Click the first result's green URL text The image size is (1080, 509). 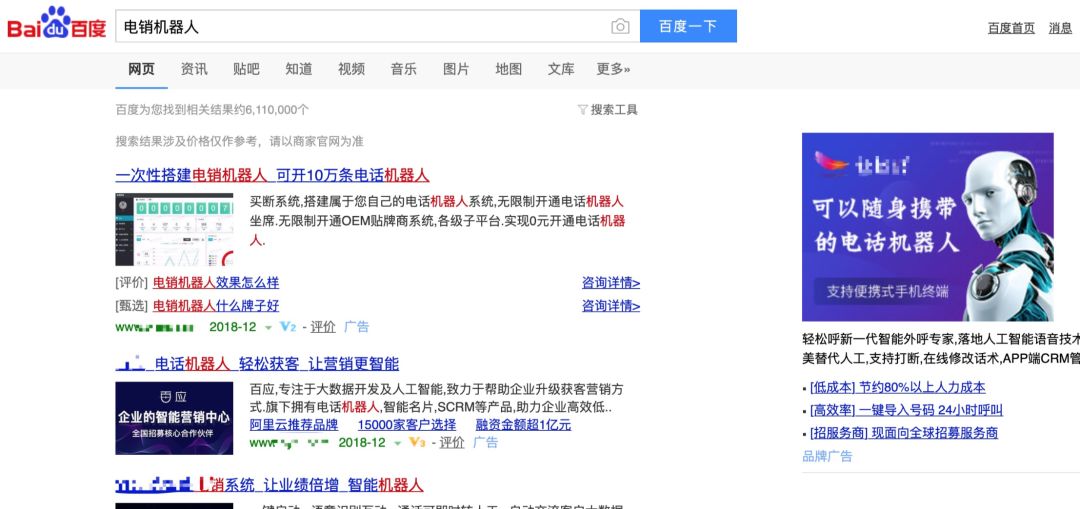coord(154,327)
